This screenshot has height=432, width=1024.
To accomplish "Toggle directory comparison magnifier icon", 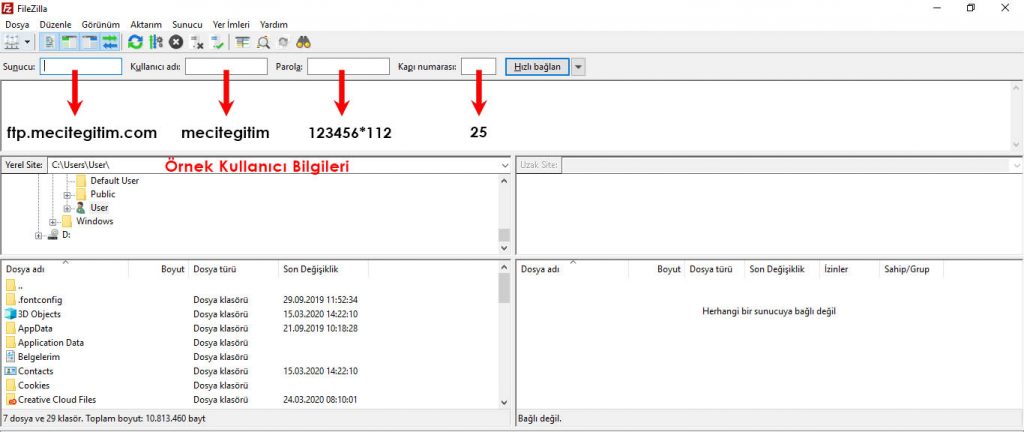I will [x=263, y=42].
